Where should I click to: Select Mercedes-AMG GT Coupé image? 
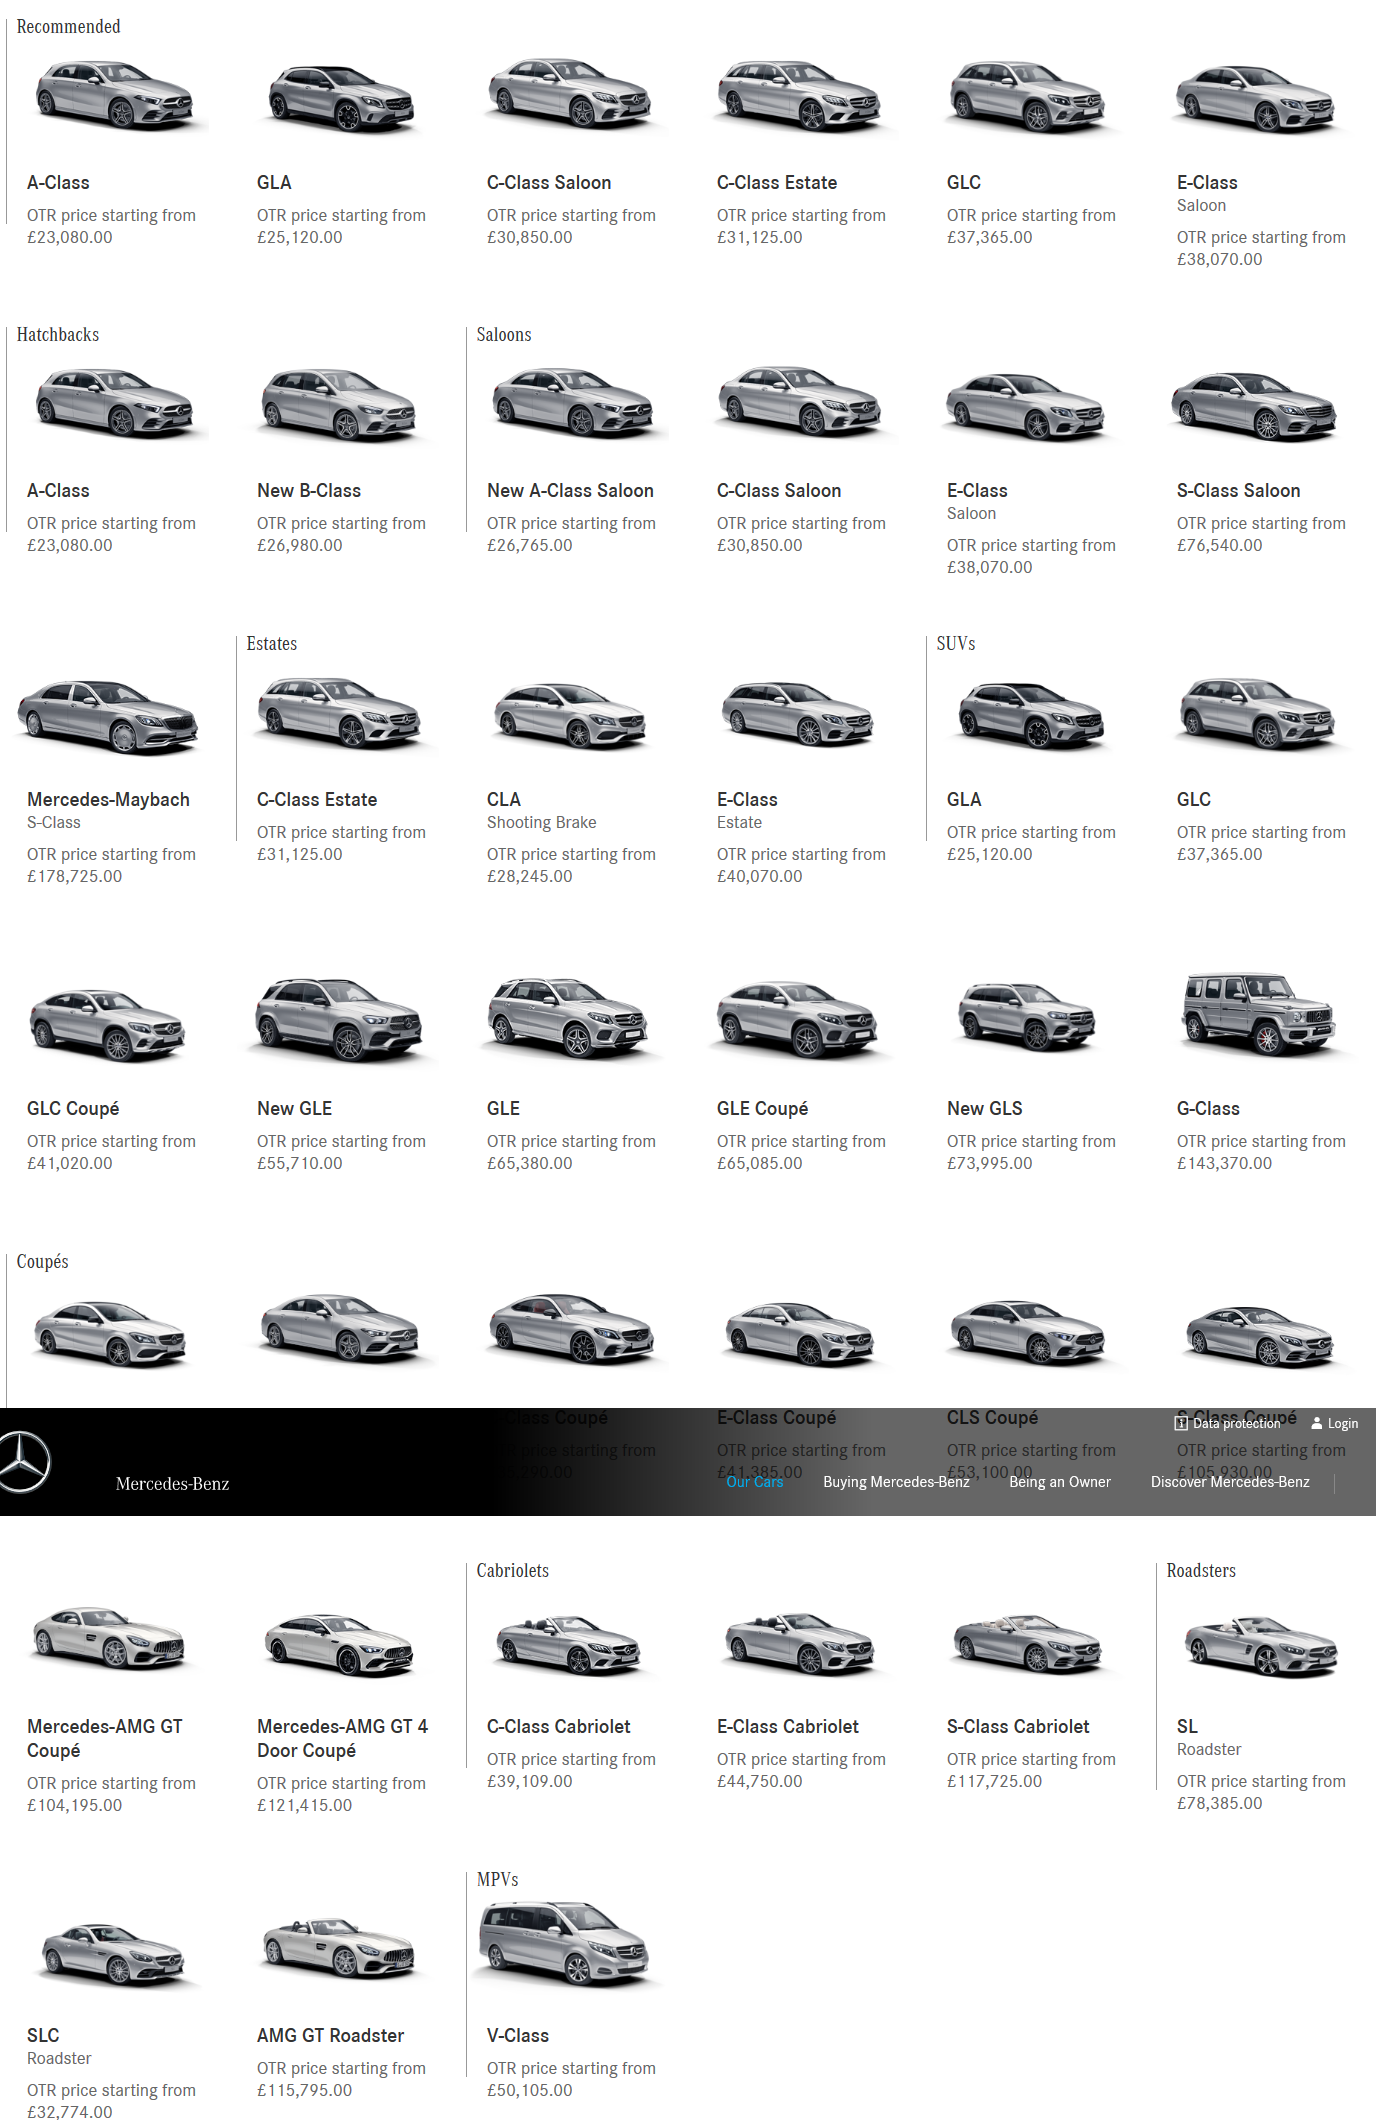pyautogui.click(x=110, y=1638)
